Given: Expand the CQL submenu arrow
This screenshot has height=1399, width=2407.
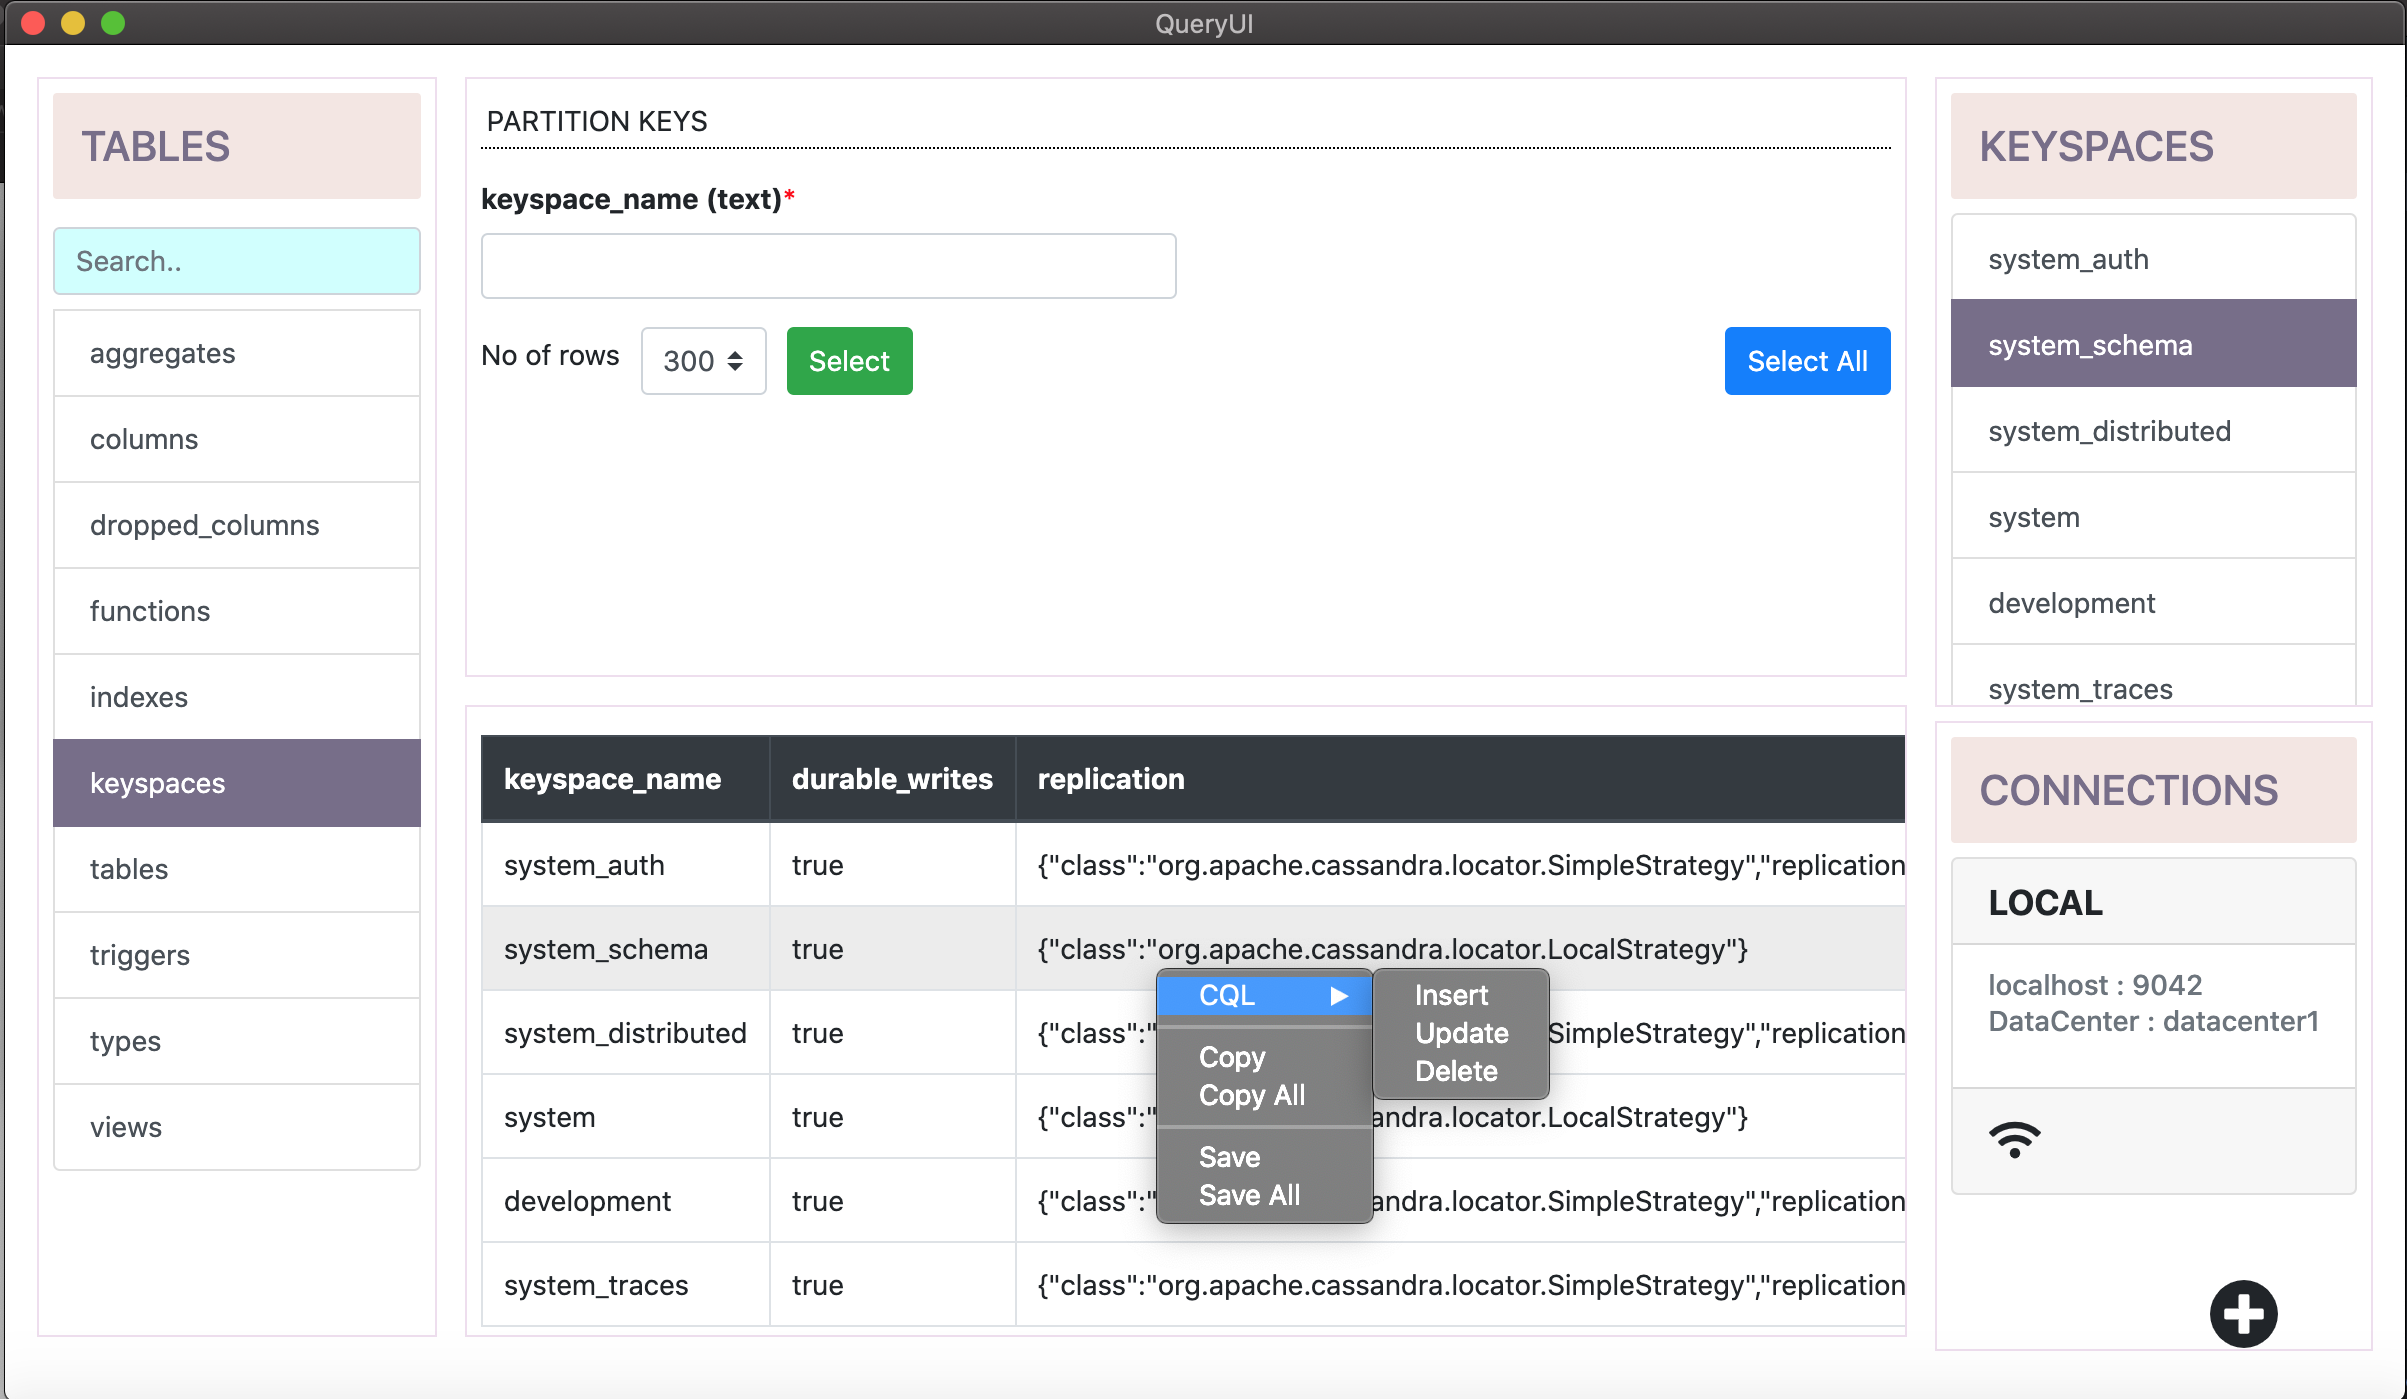Looking at the screenshot, I should click(x=1338, y=995).
